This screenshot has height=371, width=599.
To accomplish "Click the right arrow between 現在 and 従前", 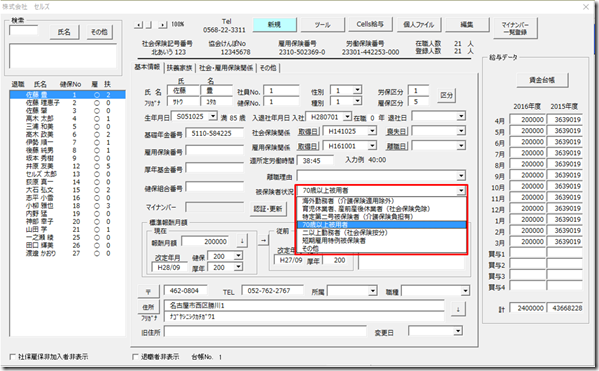I will pos(263,240).
